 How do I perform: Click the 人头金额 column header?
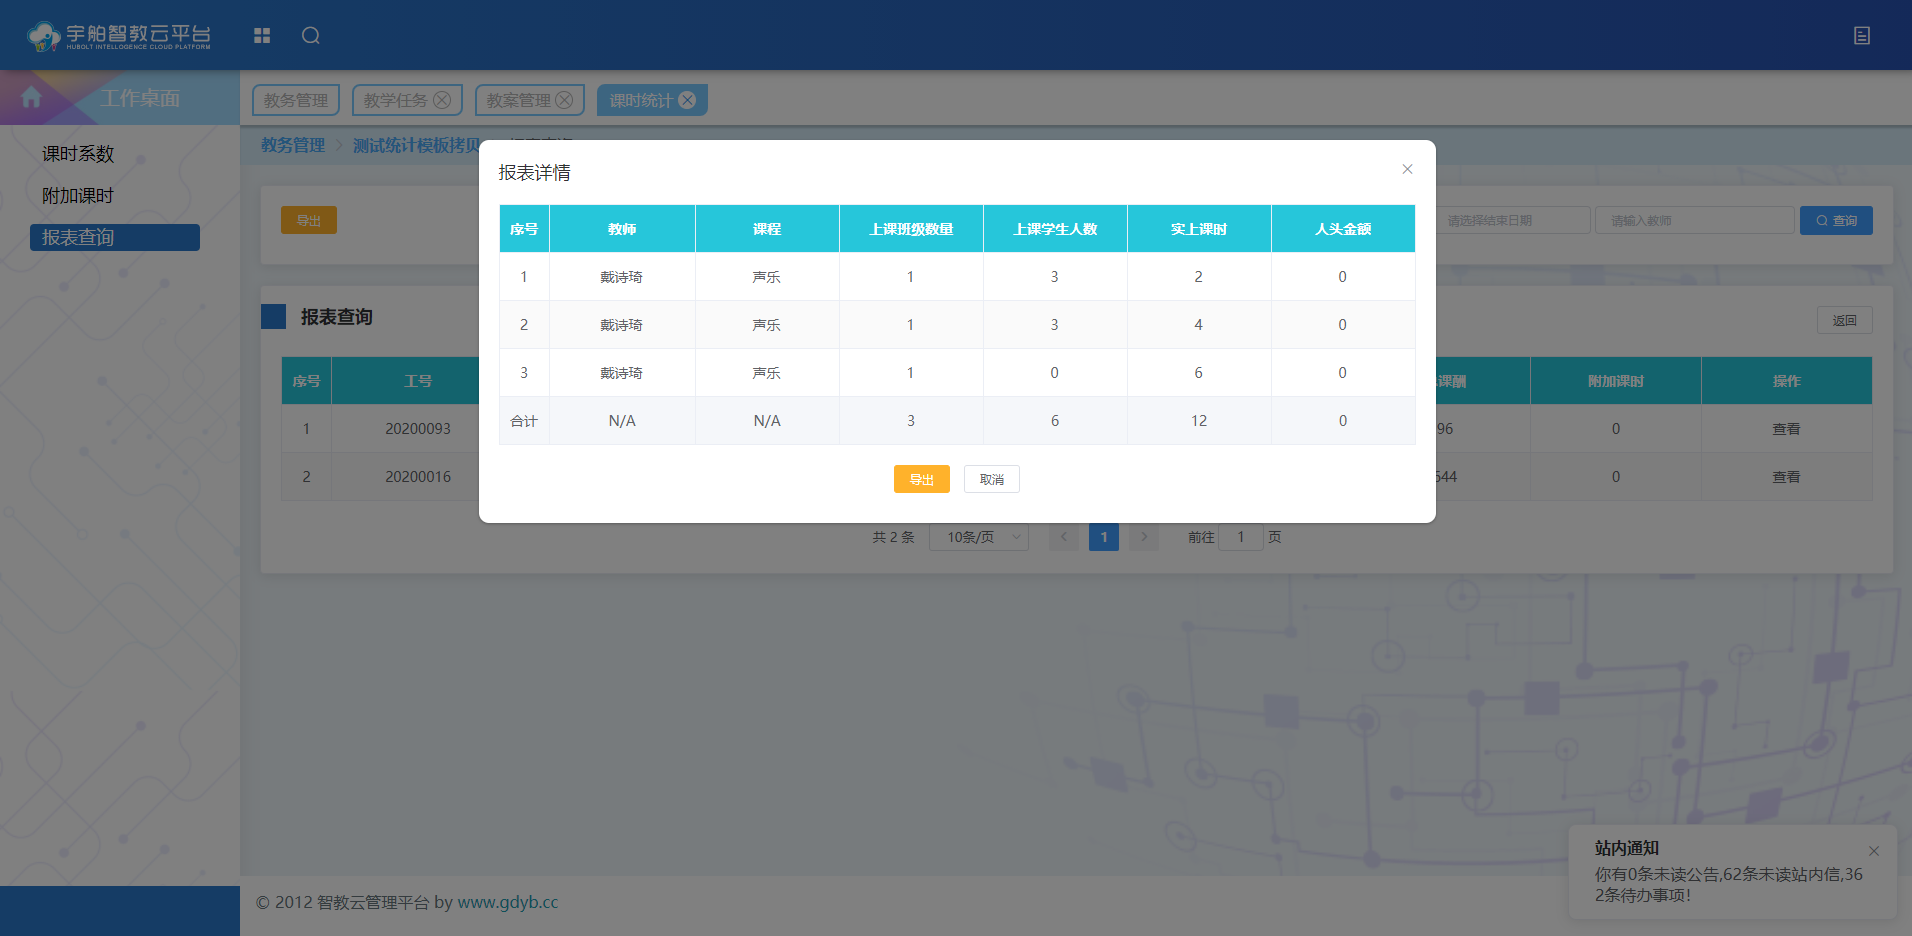1343,229
